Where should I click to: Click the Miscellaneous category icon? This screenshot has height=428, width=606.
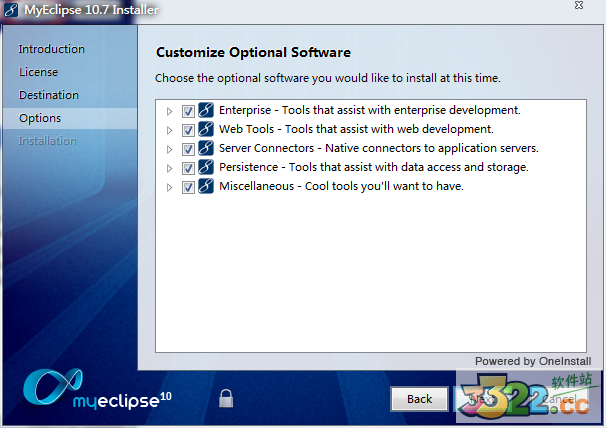206,187
